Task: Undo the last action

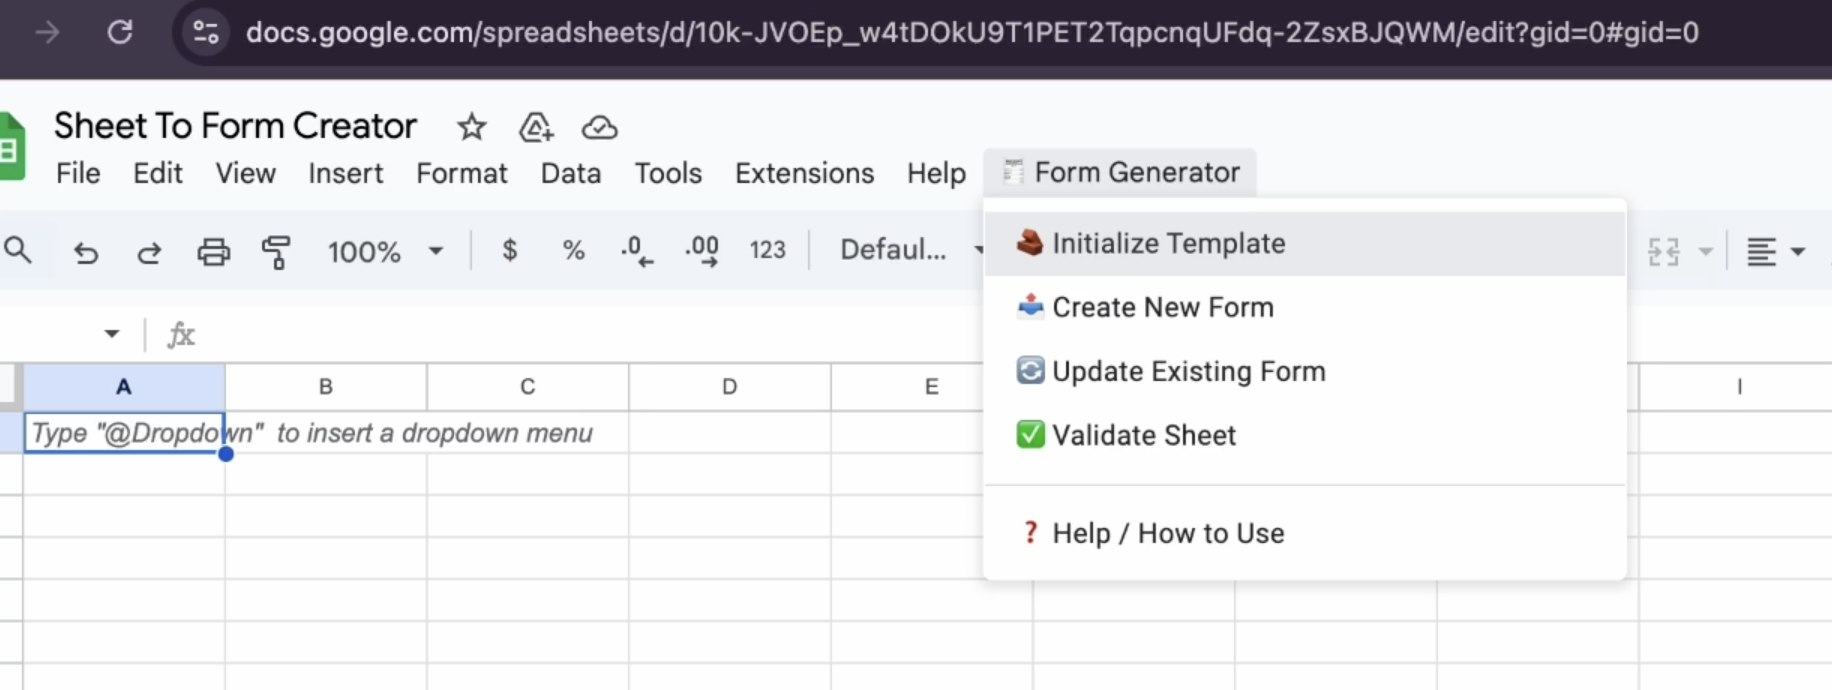Action: pyautogui.click(x=86, y=251)
